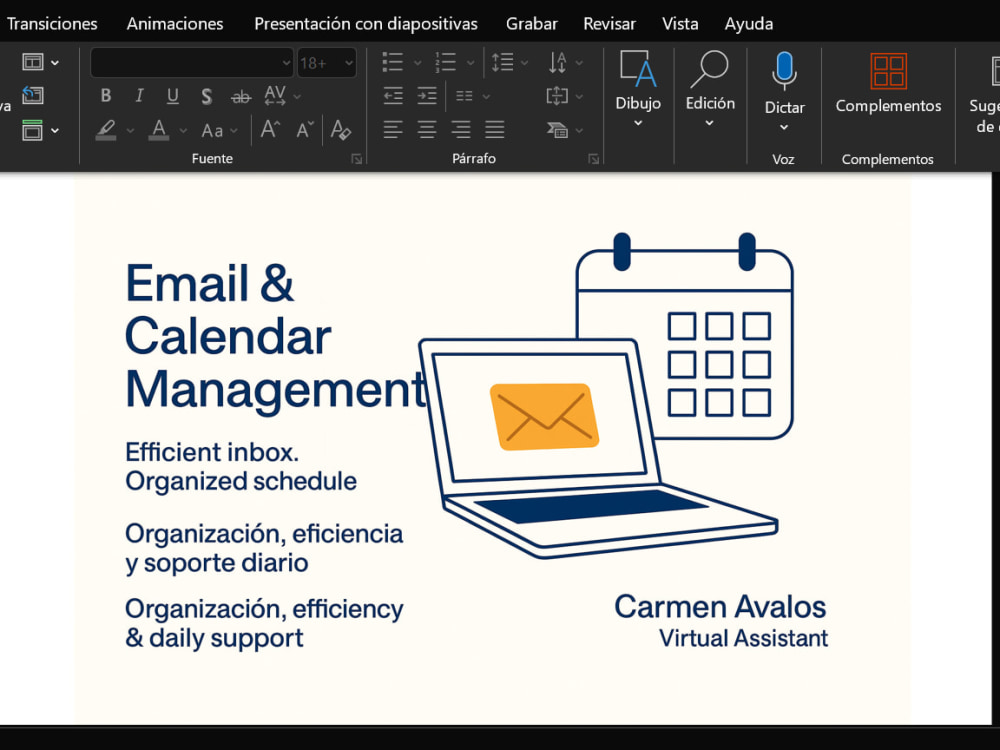Click the reset slide icon
The height and width of the screenshot is (750, 1000).
[x=33, y=96]
